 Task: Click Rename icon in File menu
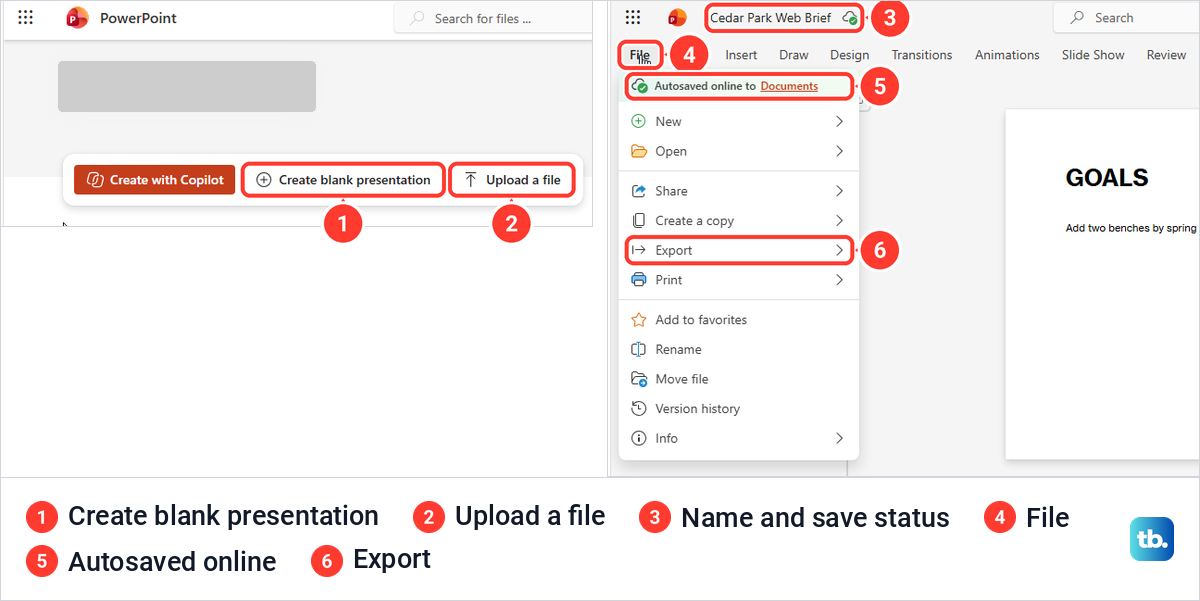(x=639, y=349)
